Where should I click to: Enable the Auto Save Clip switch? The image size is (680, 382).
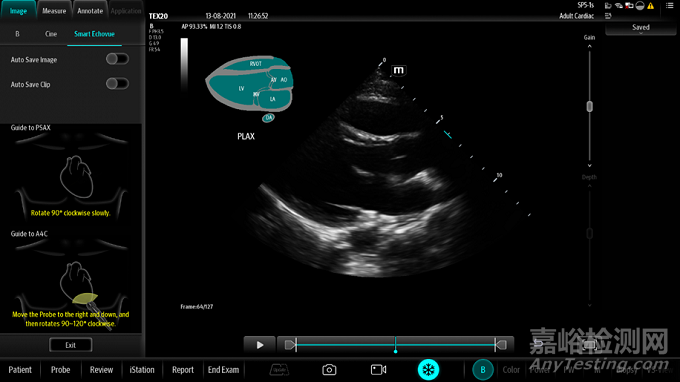pos(117,84)
